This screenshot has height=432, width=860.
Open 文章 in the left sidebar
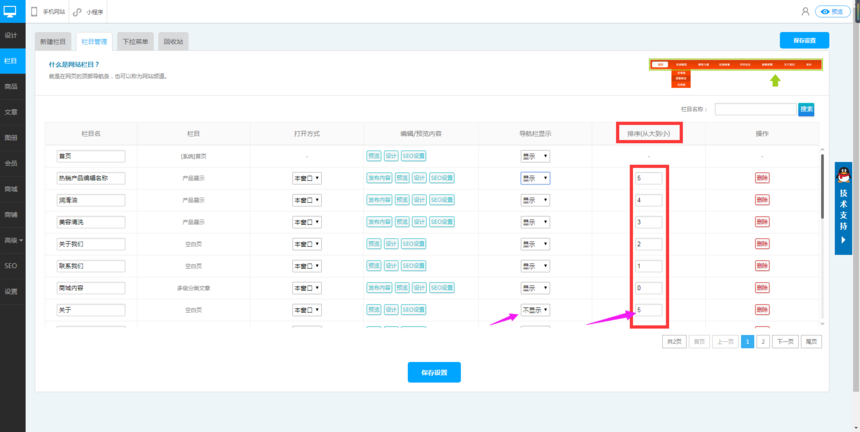[x=11, y=112]
